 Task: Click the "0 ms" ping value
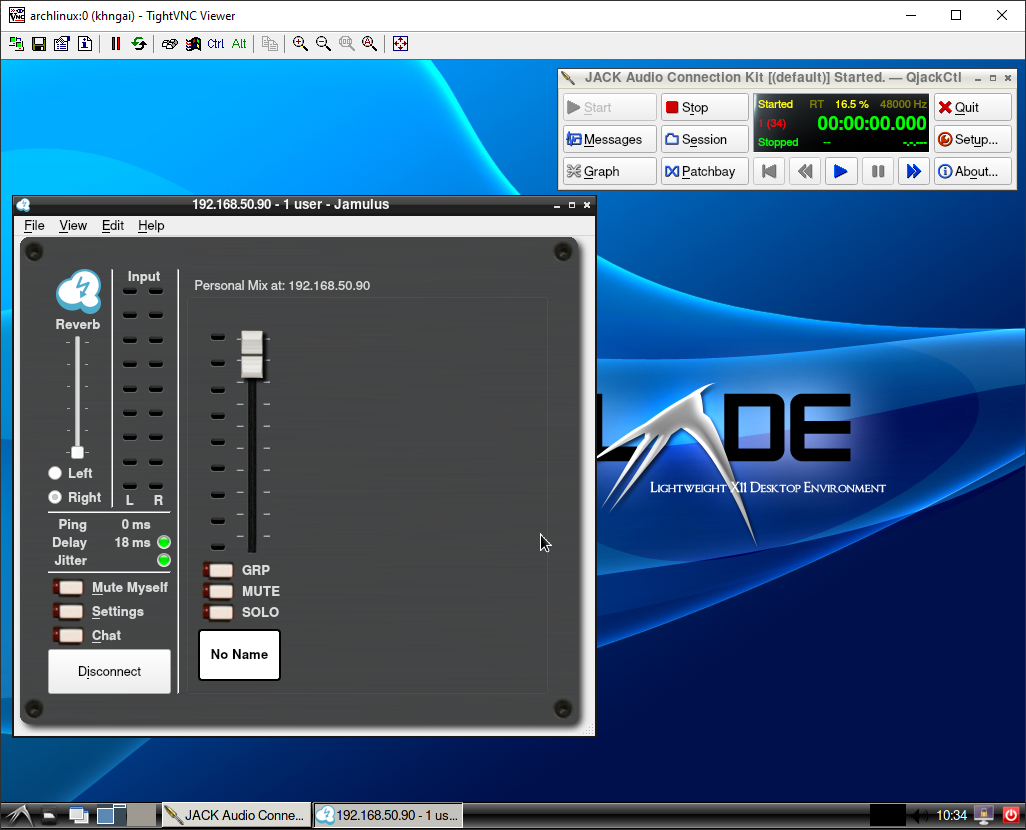[135, 524]
